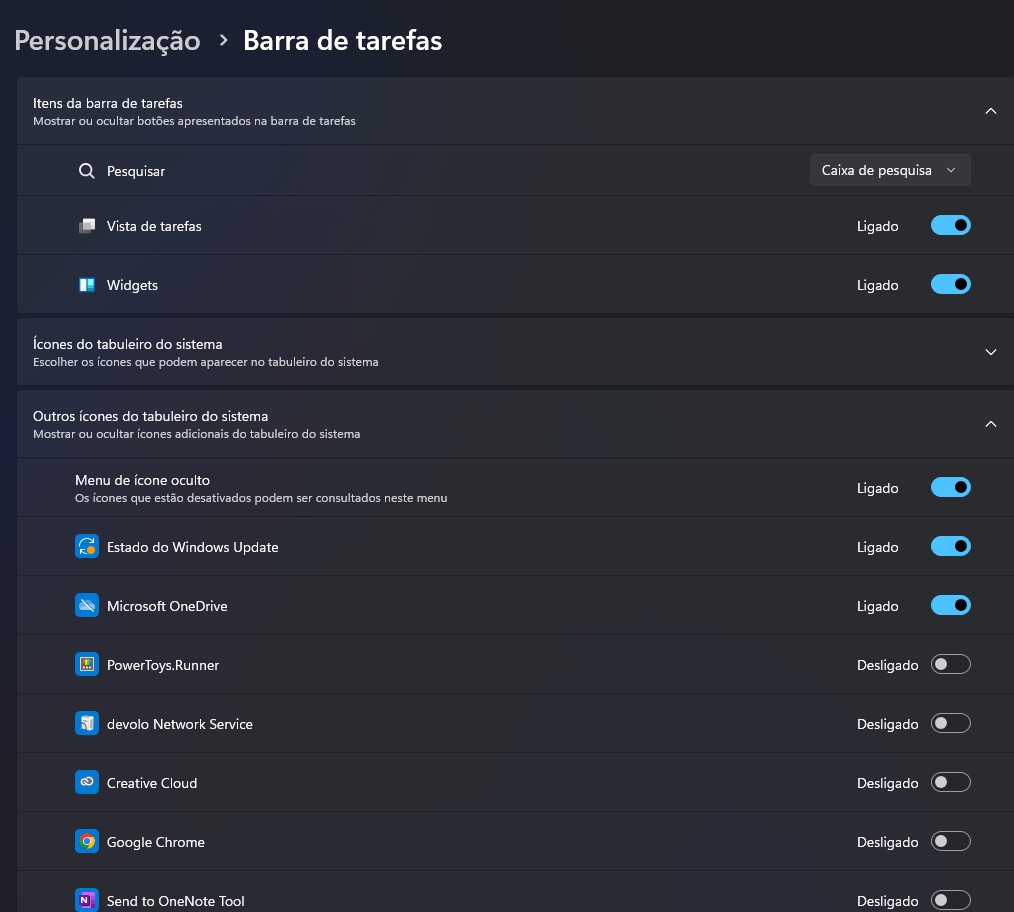Click Desligado status next to Google Chrome
Screen dimensions: 1014x912
coord(887,842)
